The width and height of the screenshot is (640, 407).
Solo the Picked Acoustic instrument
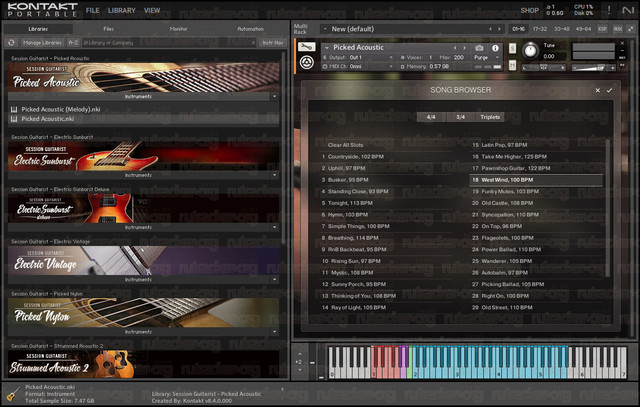(x=513, y=49)
